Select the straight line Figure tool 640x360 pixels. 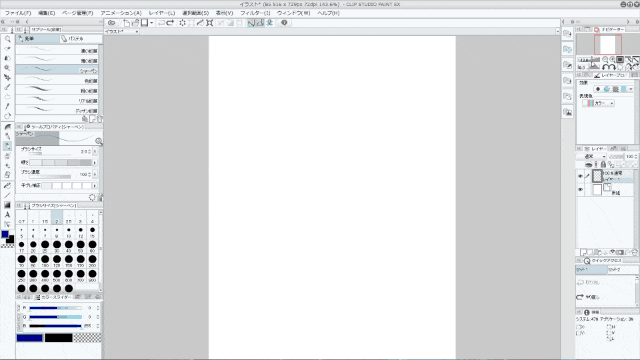(7, 195)
